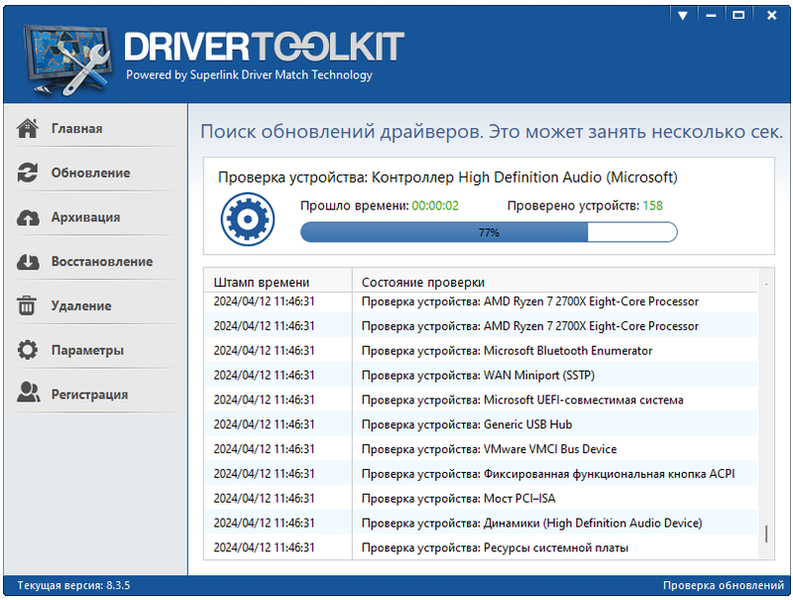Click the users icon for Регистрация
Screen dimensions: 793x600
(x=28, y=392)
